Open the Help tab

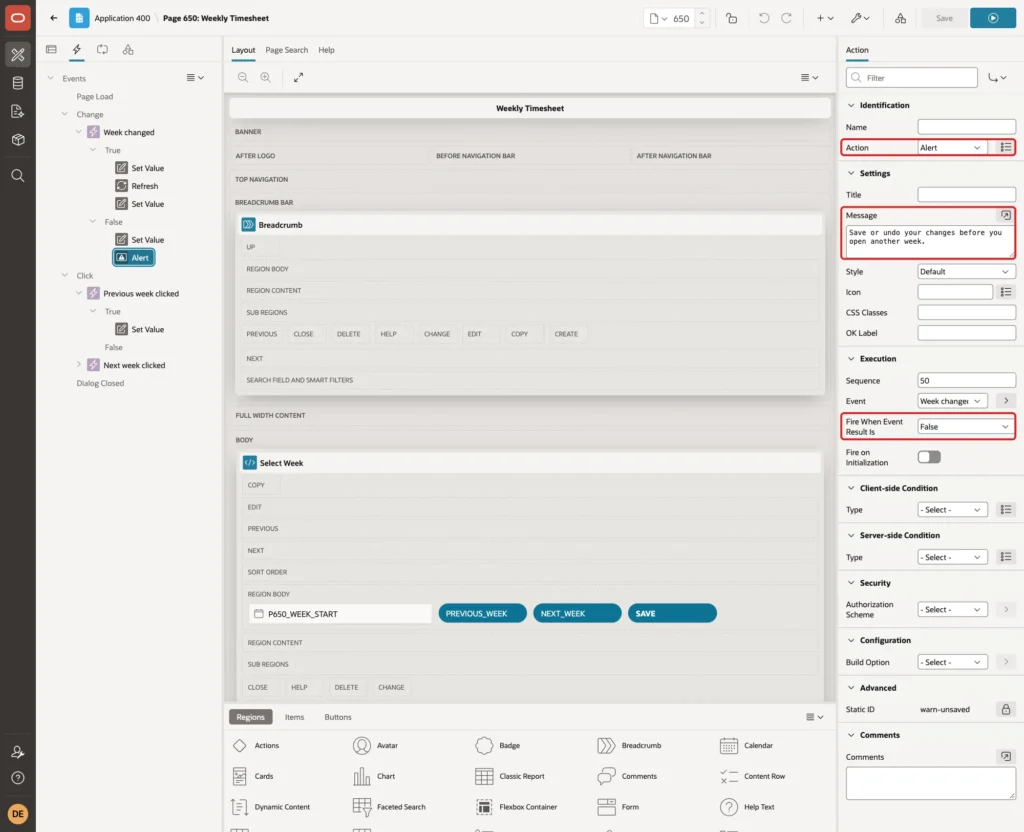tap(327, 50)
